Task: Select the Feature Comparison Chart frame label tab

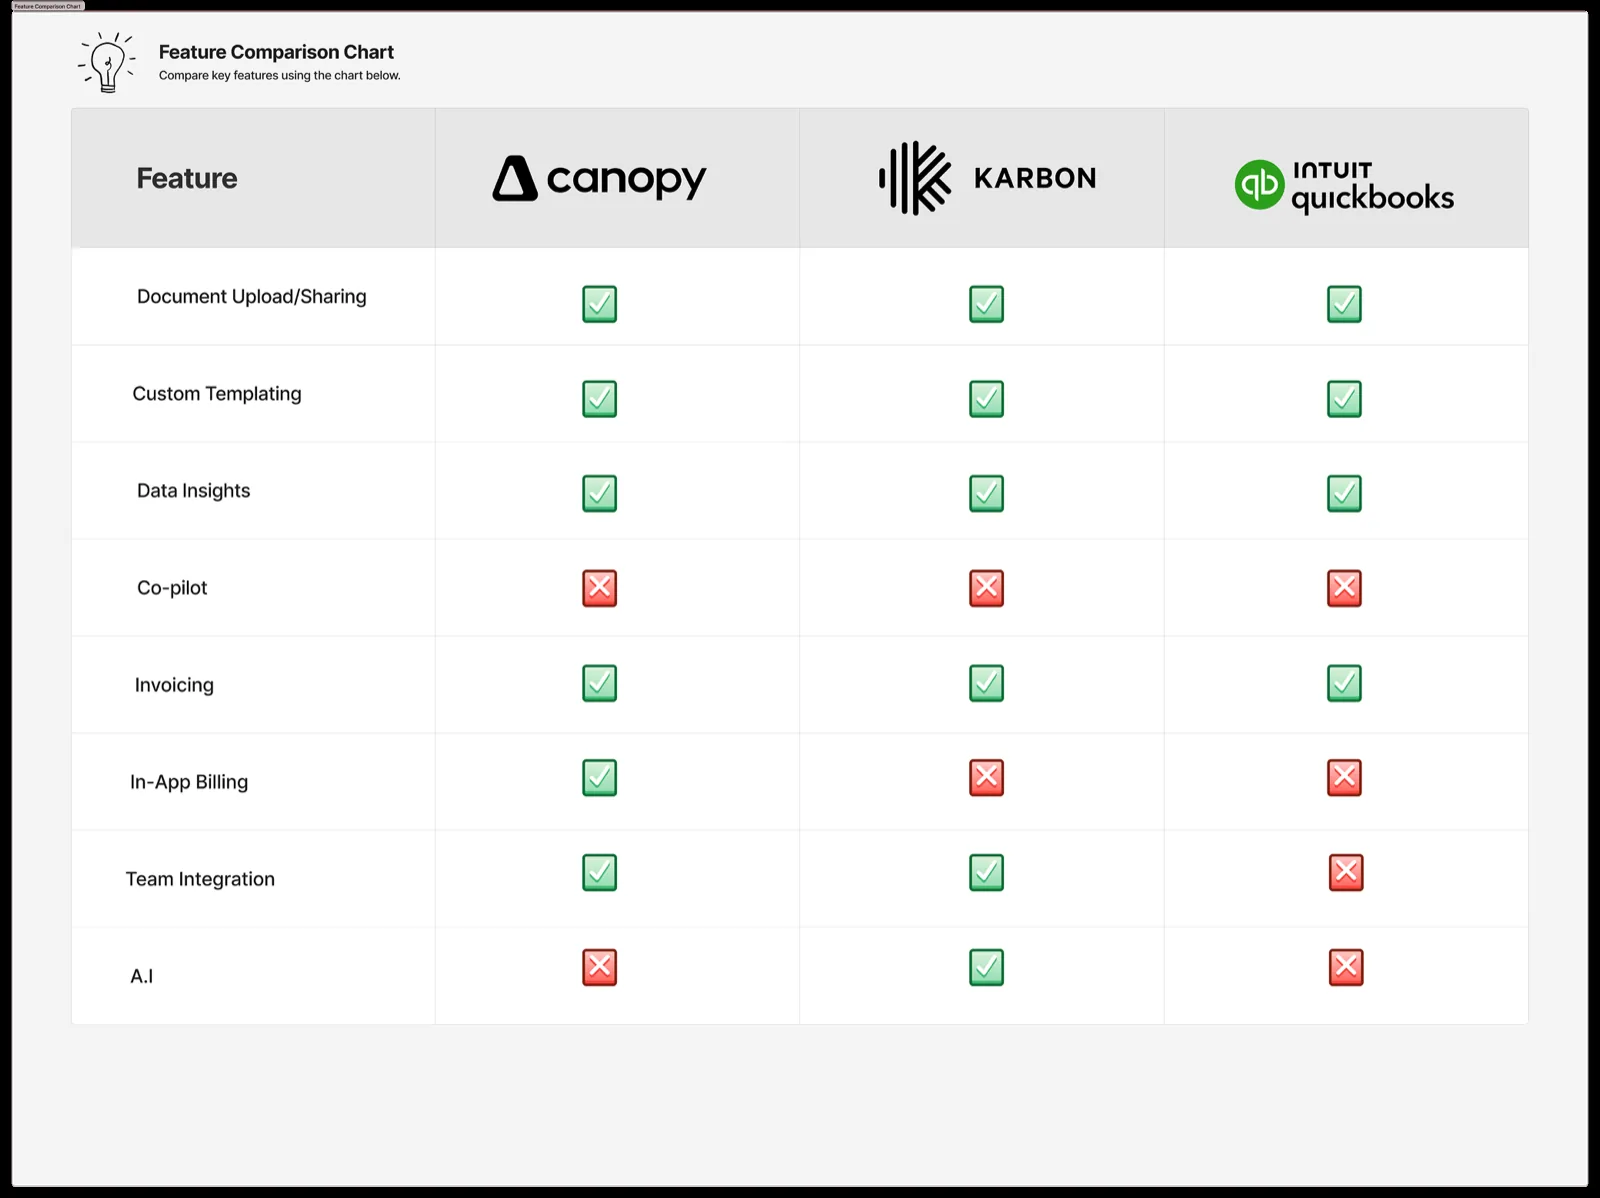Action: (48, 6)
